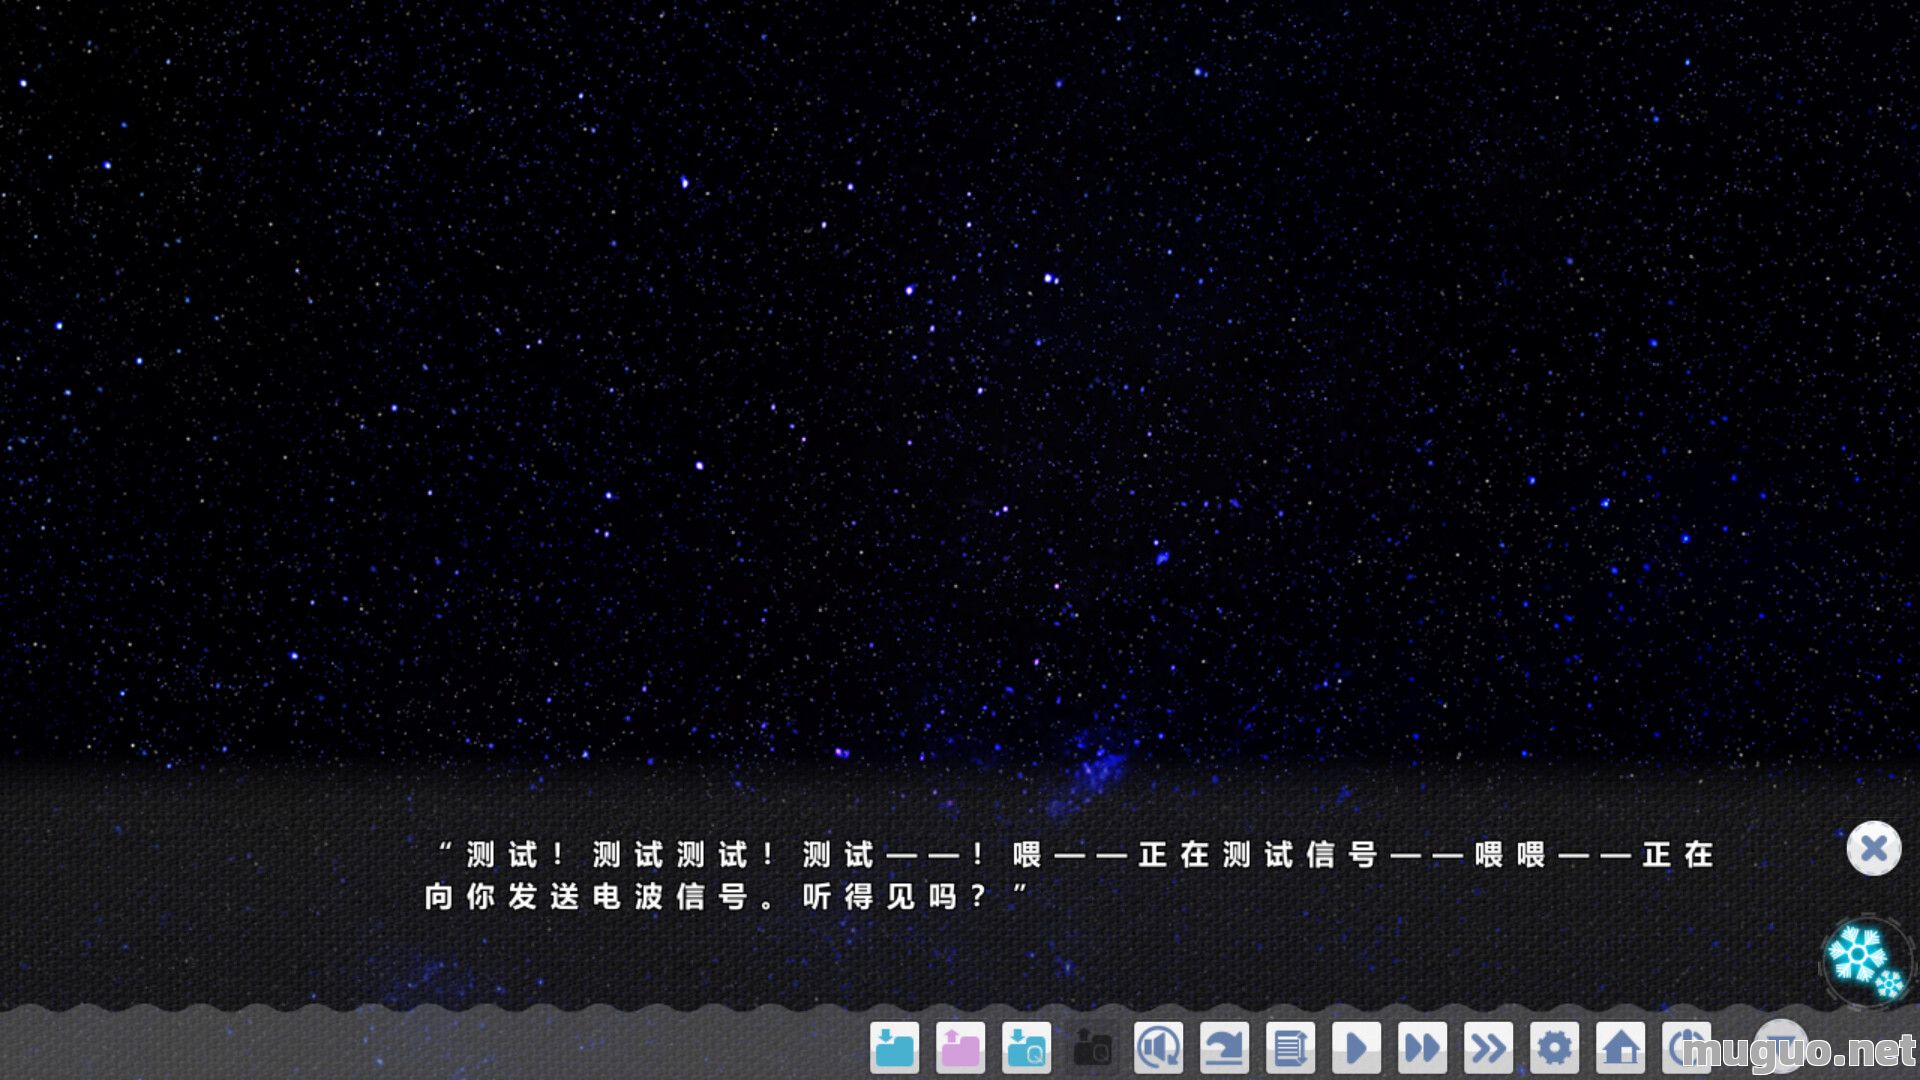Open the save game folder icon
This screenshot has height=1080, width=1920.
coord(894,1048)
